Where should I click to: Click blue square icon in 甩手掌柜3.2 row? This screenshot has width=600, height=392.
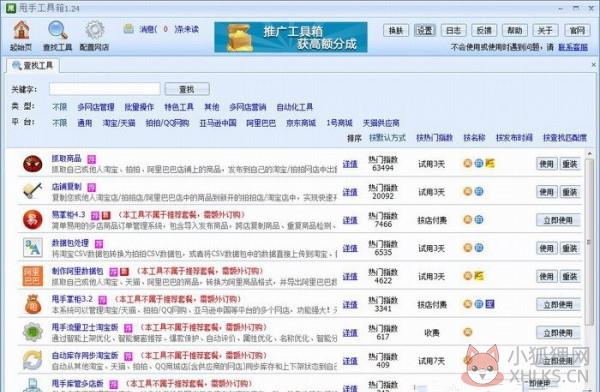[490, 304]
